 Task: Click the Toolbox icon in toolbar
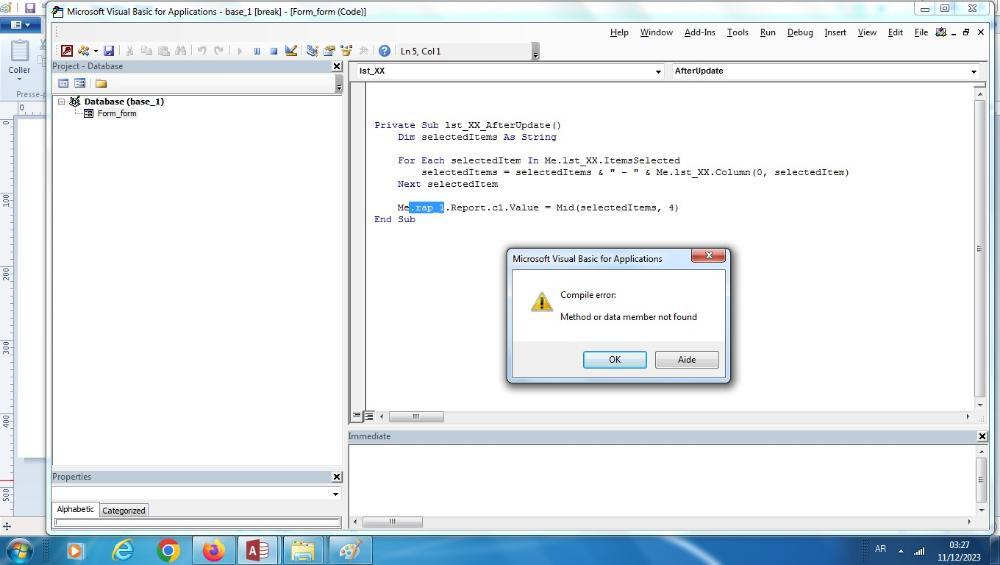364,51
